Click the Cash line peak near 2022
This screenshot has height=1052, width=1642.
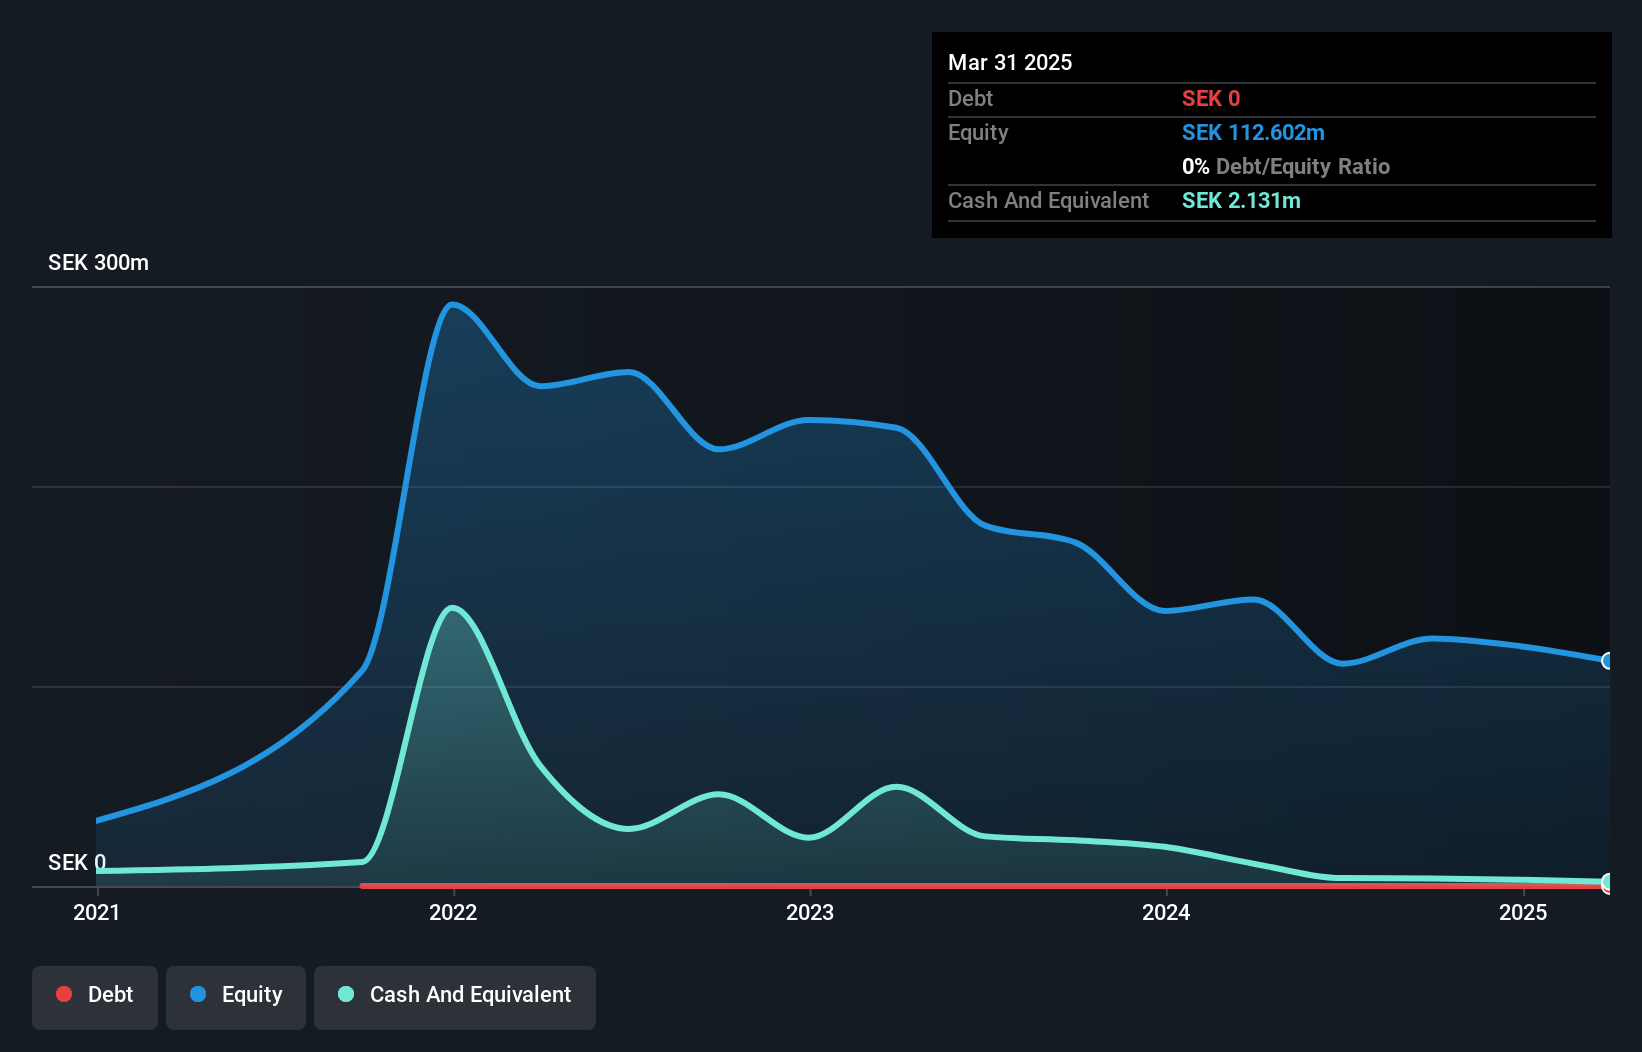coord(453,607)
